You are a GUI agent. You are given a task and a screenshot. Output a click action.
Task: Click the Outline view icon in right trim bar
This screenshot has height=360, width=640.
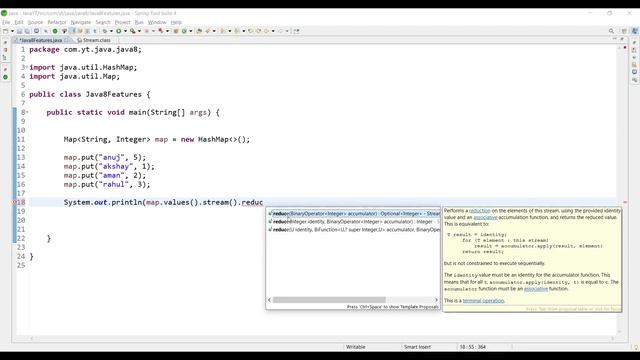click(634, 50)
